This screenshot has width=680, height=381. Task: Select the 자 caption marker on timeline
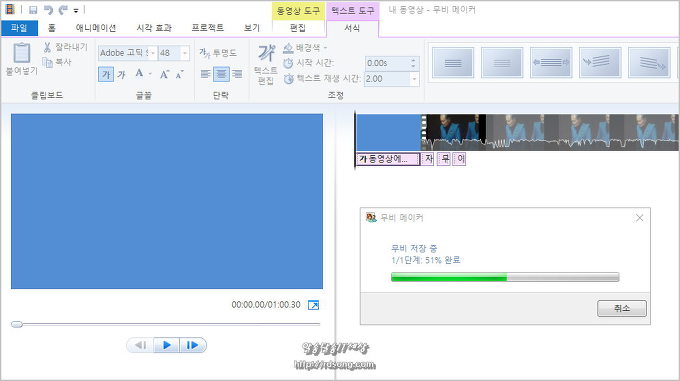point(428,159)
